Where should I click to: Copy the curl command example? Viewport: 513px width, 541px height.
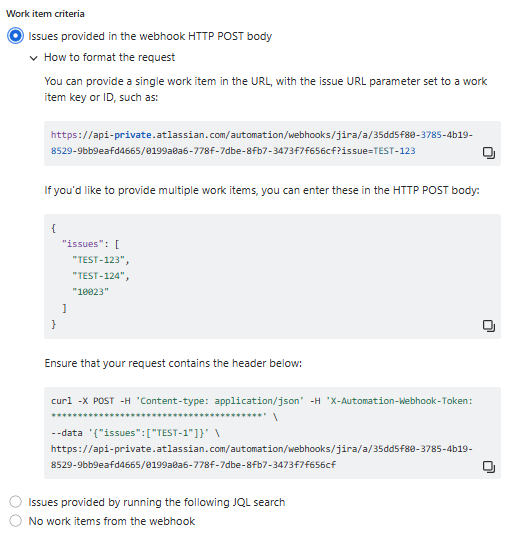[x=489, y=467]
